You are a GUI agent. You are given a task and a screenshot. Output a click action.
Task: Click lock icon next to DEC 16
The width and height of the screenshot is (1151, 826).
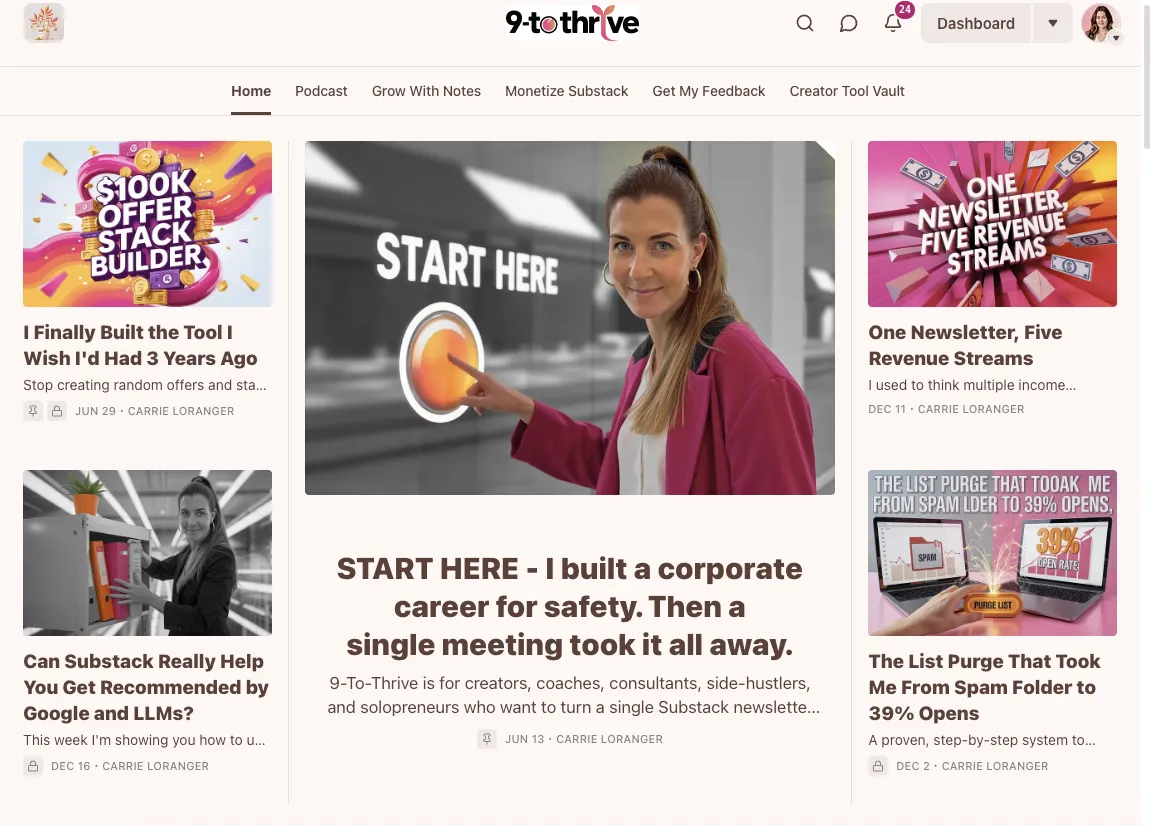coord(33,767)
